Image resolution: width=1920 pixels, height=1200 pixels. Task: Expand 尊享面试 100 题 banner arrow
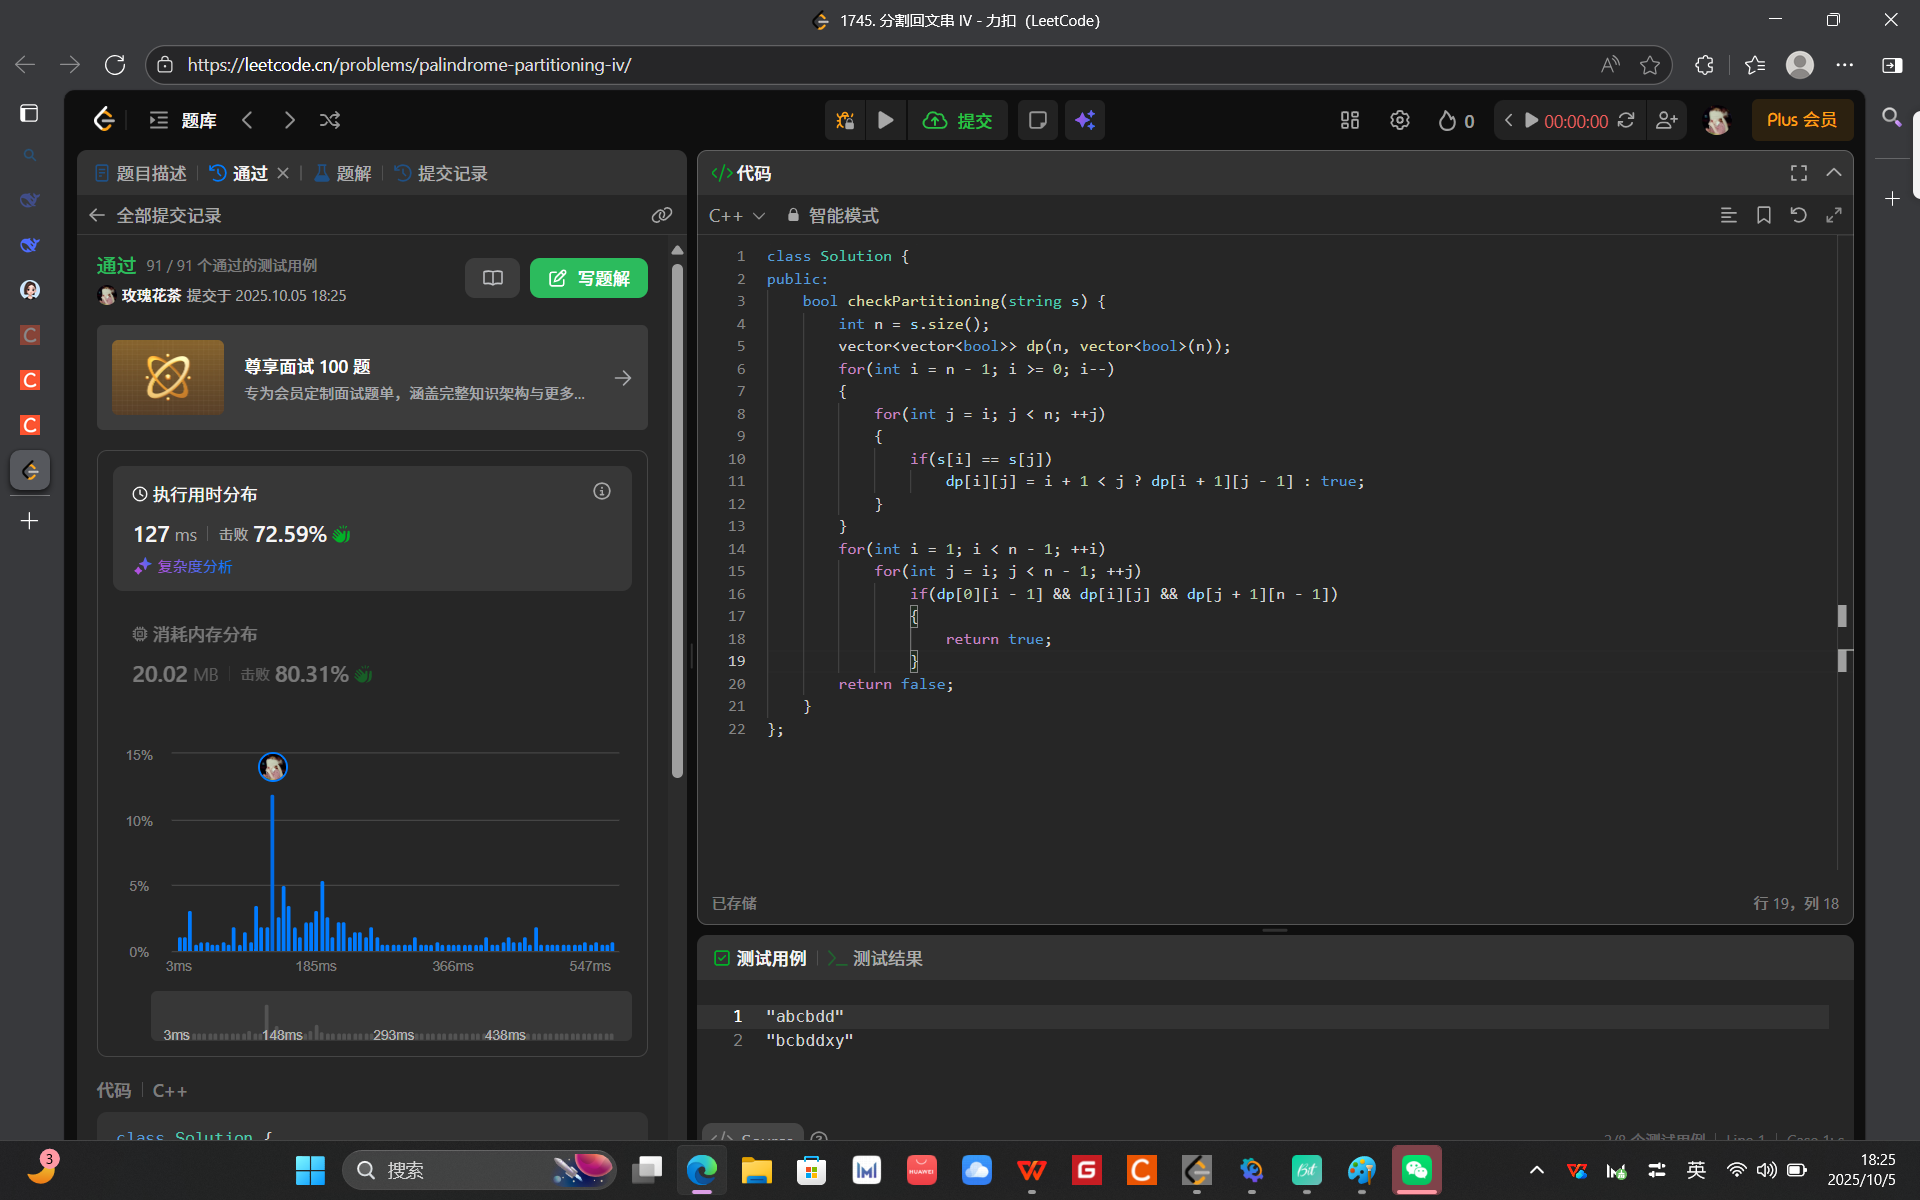click(x=622, y=378)
